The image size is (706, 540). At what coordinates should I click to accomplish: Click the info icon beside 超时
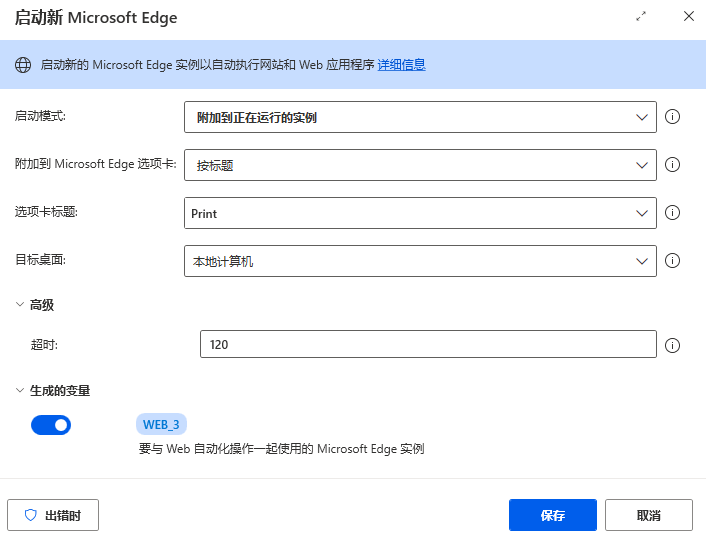[672, 345]
